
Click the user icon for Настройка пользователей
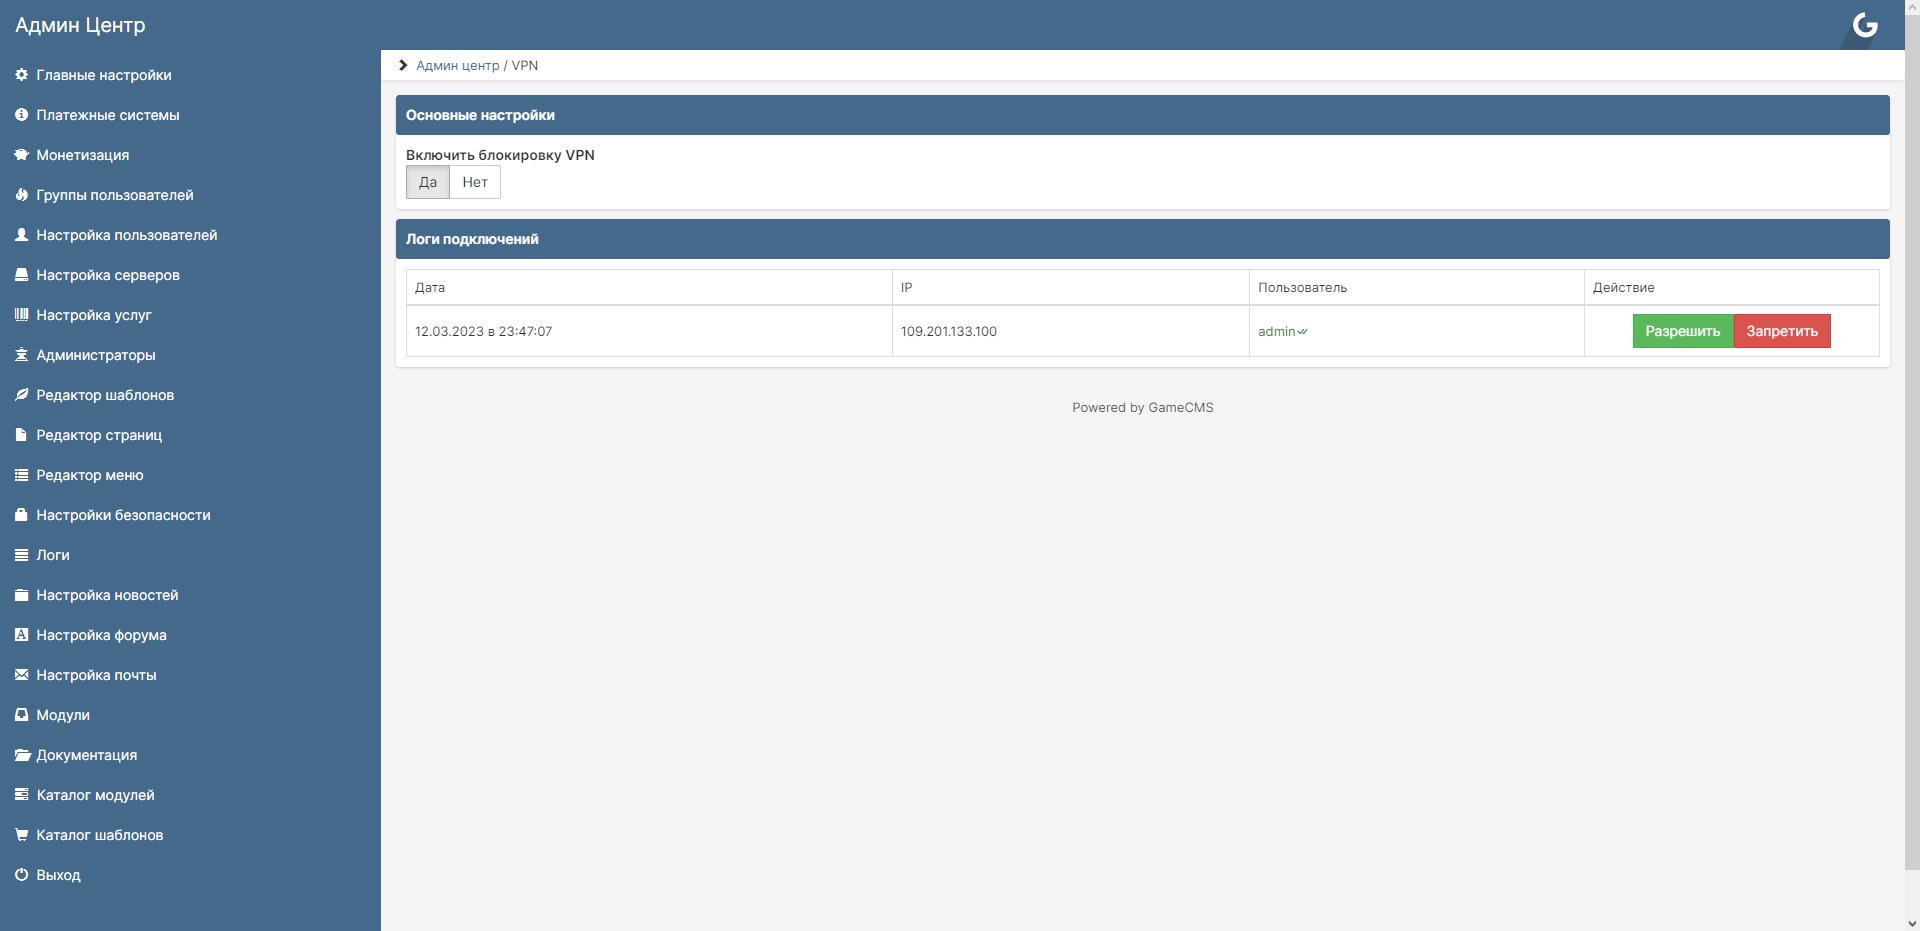(21, 235)
